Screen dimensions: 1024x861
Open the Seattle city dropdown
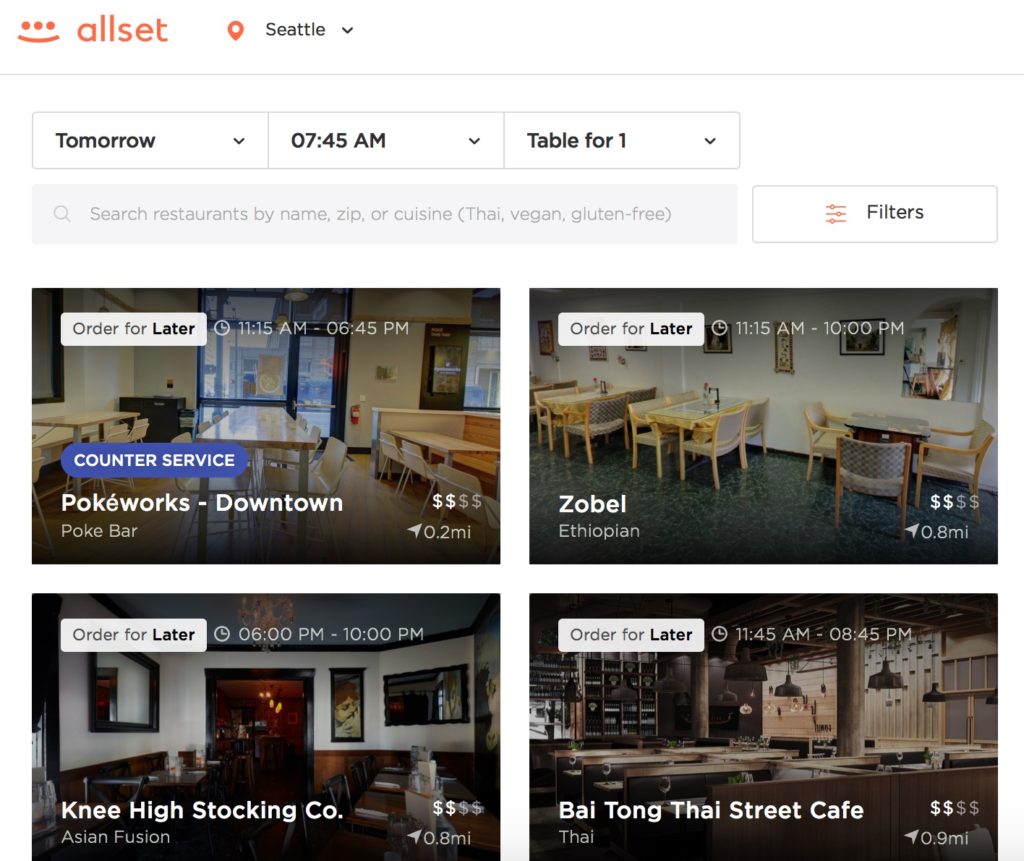[309, 30]
